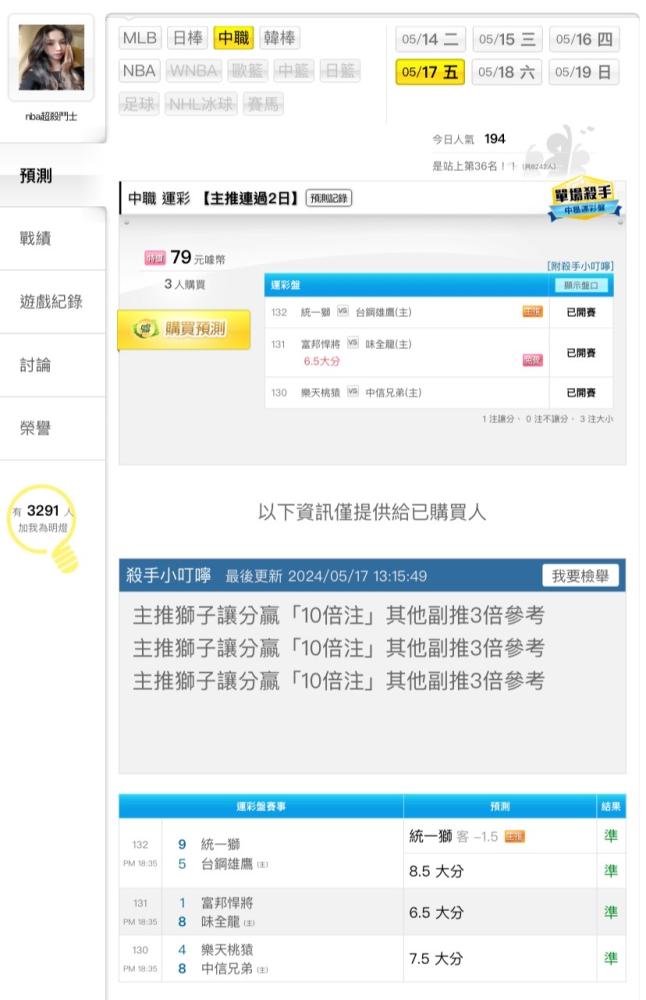Image resolution: width=646 pixels, height=1000 pixels.
Task: Open the 附殺手小叮嚀 note link
Action: pyautogui.click(x=580, y=266)
